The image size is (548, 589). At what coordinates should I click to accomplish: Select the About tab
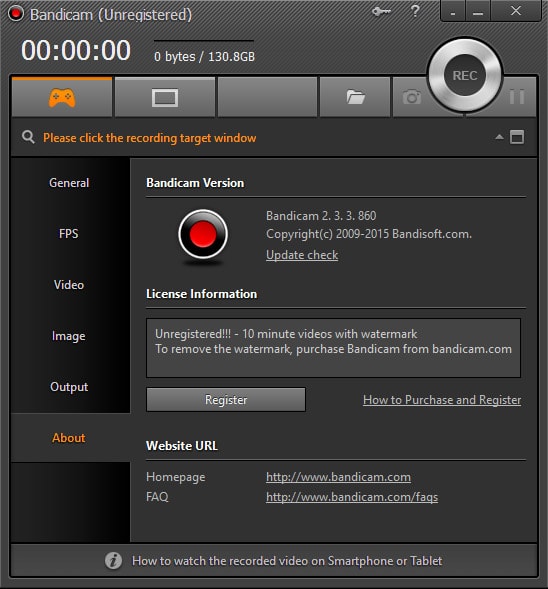click(69, 438)
